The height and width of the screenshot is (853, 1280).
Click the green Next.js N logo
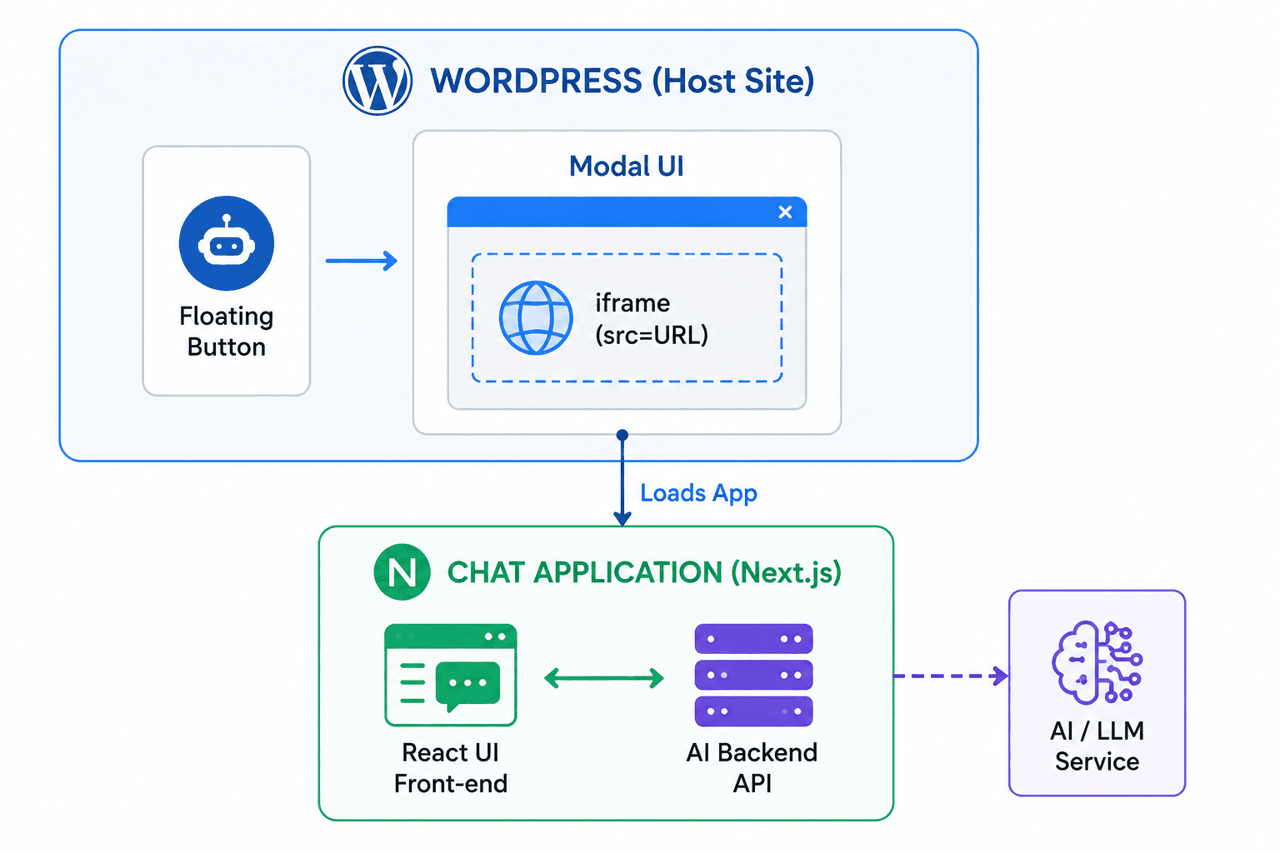[x=400, y=573]
